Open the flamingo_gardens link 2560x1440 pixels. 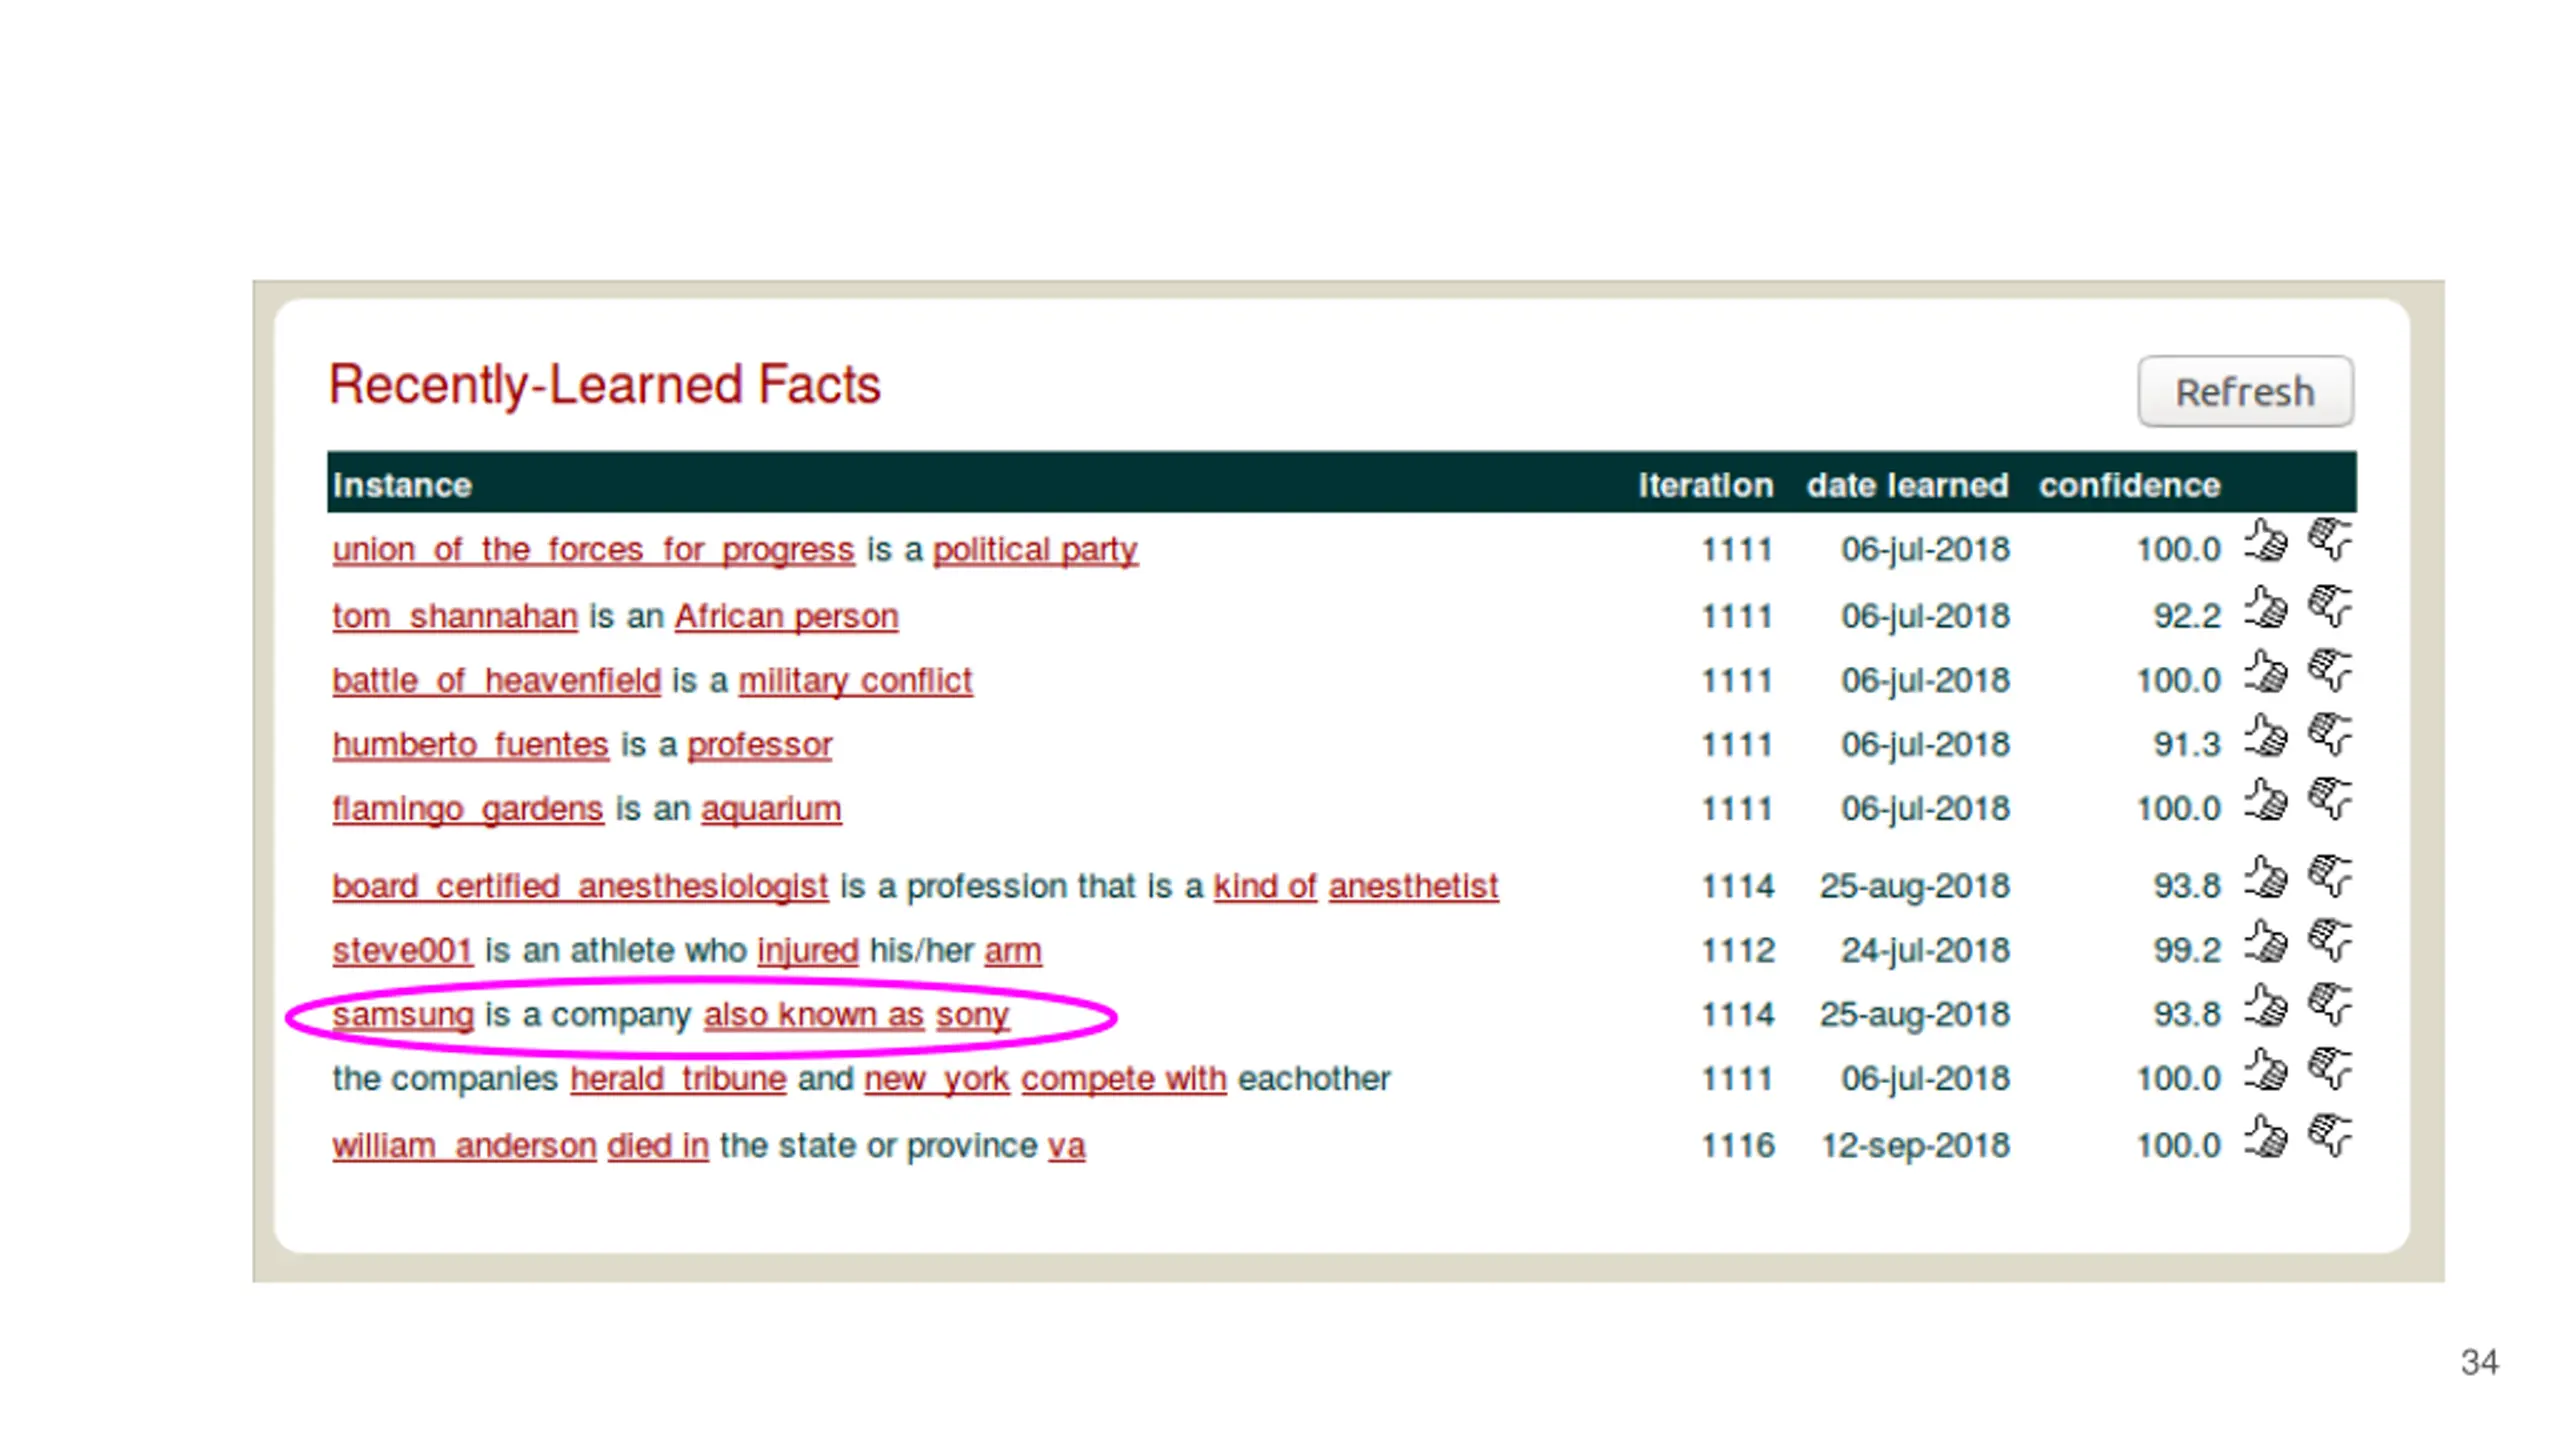tap(467, 808)
